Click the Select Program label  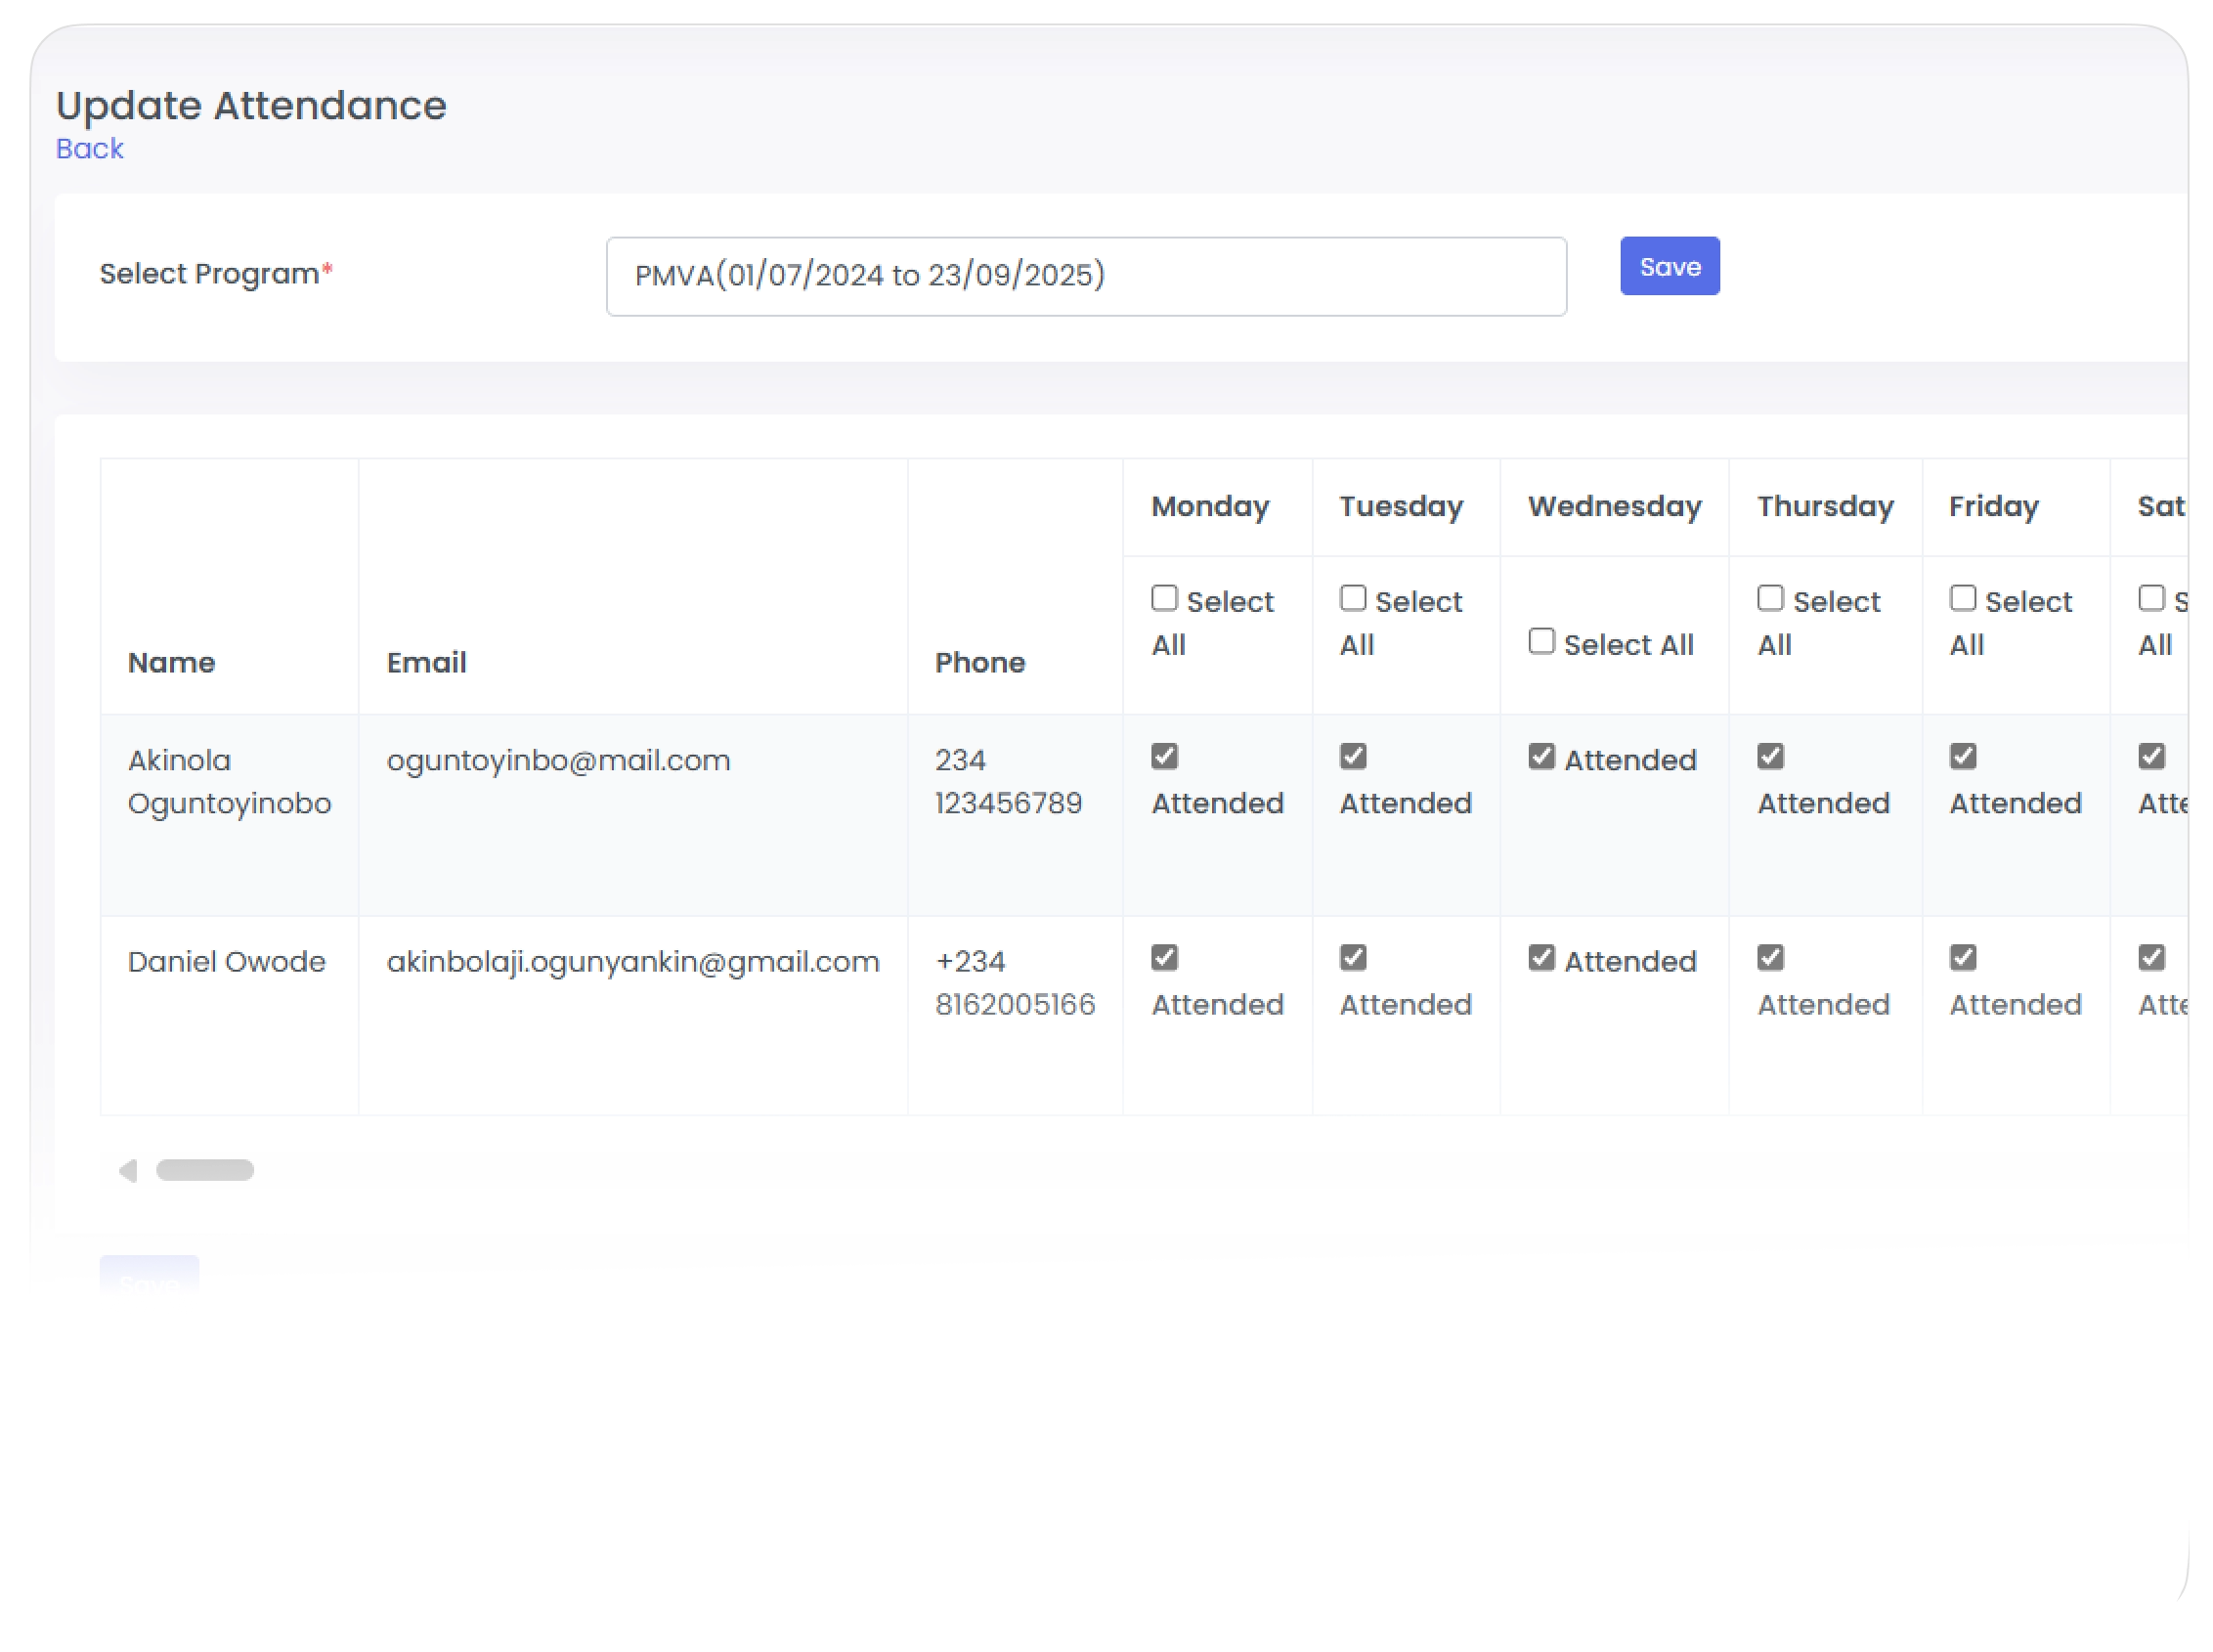pos(215,273)
